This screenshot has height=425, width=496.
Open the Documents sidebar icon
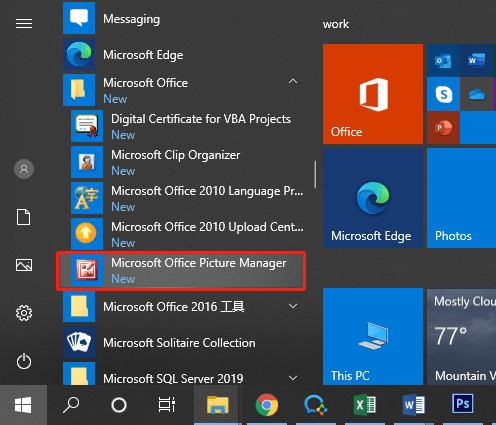point(24,217)
